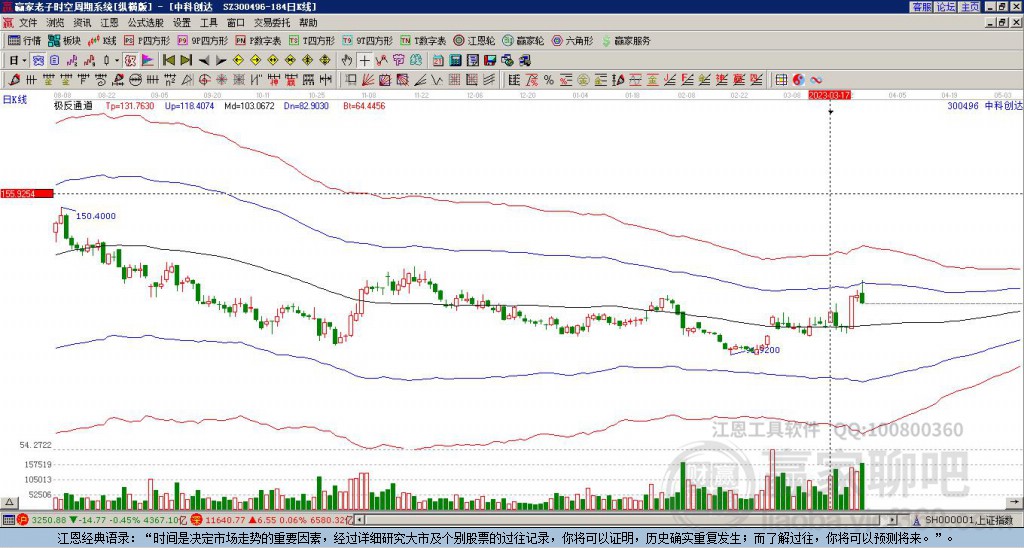Click the circled 金 gold ratio icon
Image resolution: width=1024 pixels, height=548 pixels.
[x=583, y=80]
